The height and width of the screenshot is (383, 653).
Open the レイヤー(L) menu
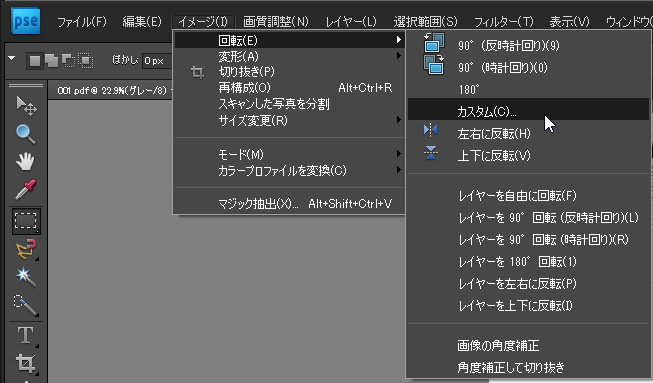[x=351, y=22]
